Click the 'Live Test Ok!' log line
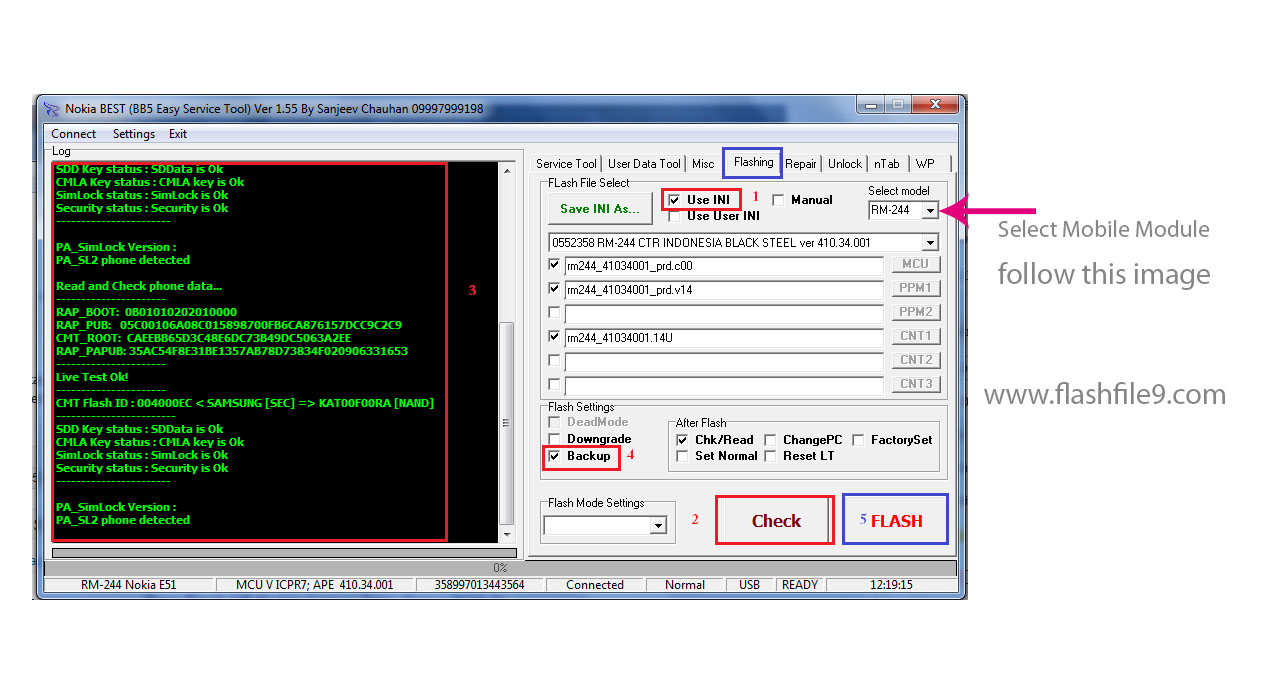Image resolution: width=1282 pixels, height=694 pixels. point(92,377)
